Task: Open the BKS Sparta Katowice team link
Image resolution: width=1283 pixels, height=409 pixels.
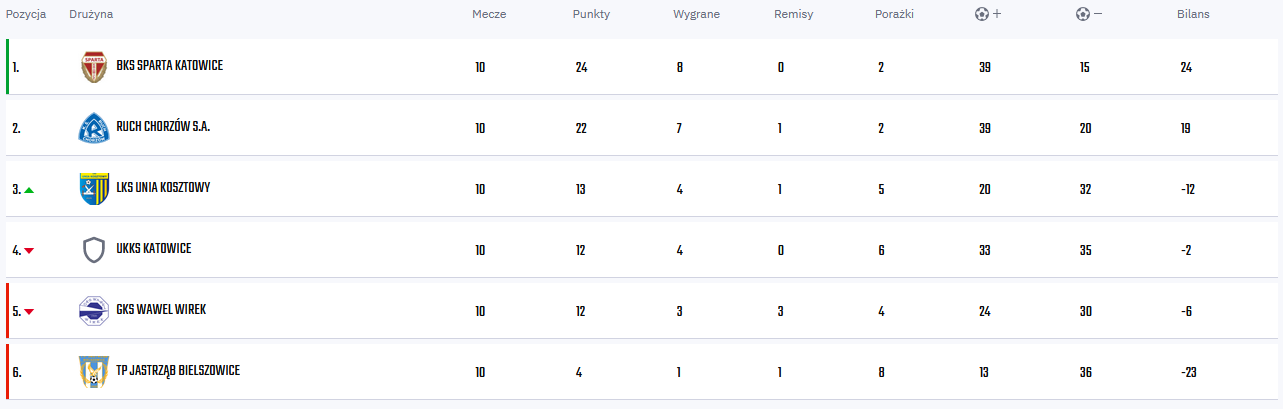Action: 169,66
